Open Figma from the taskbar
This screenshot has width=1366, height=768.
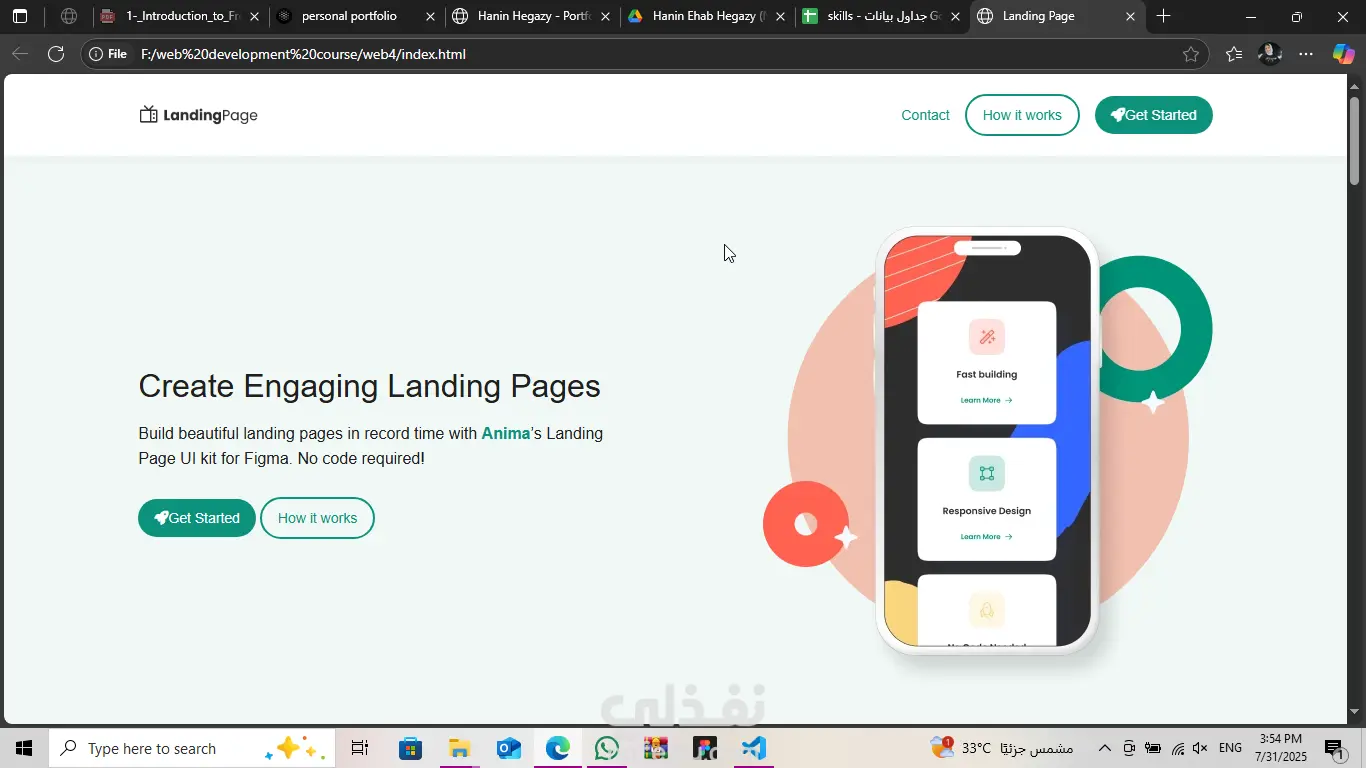click(x=704, y=748)
